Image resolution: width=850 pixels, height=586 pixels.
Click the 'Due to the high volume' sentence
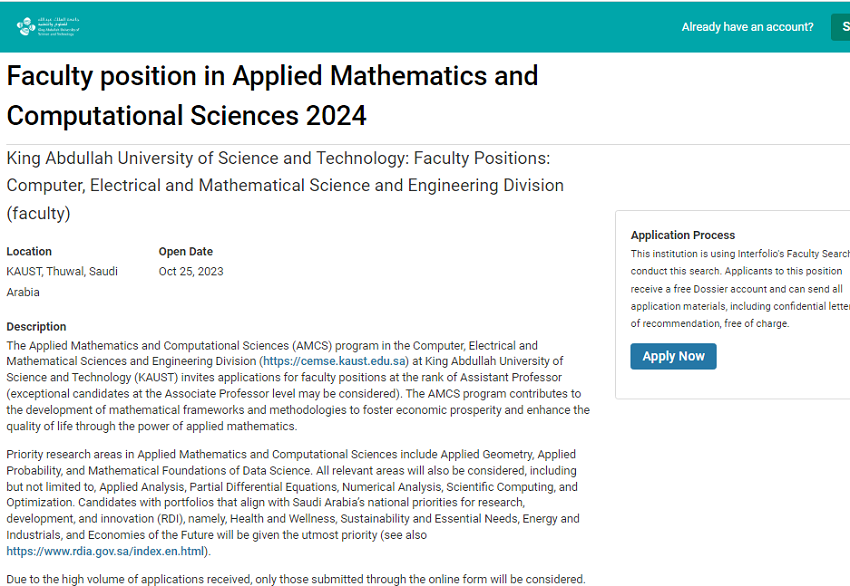pos(295,579)
